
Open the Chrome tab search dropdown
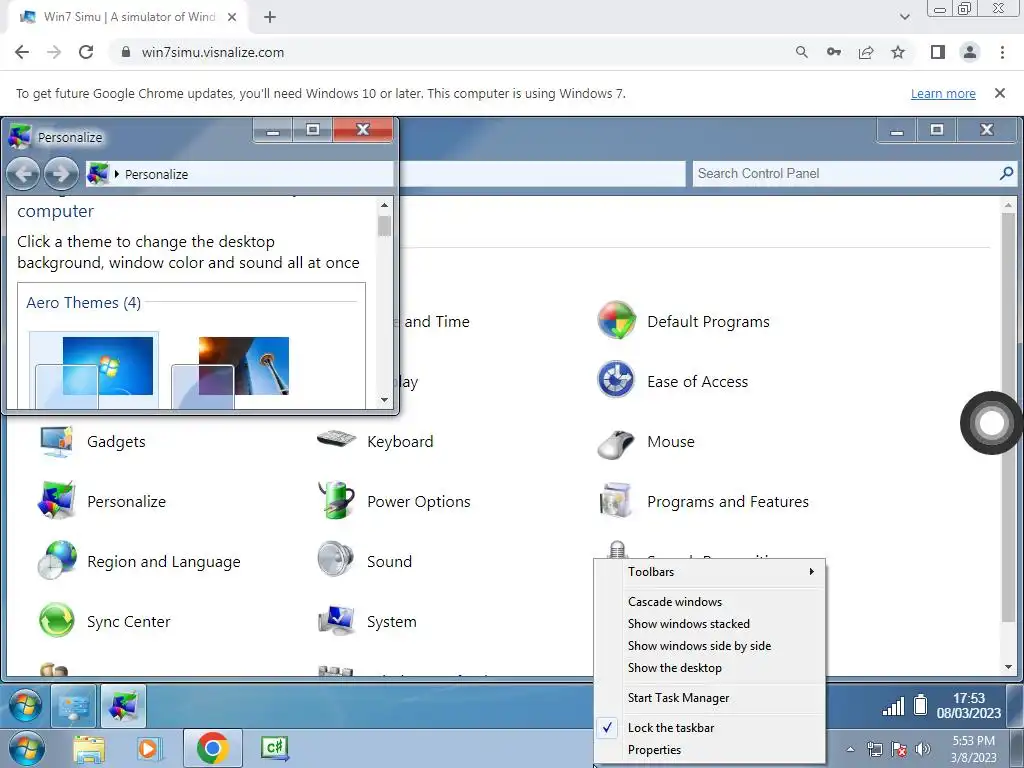coord(904,17)
